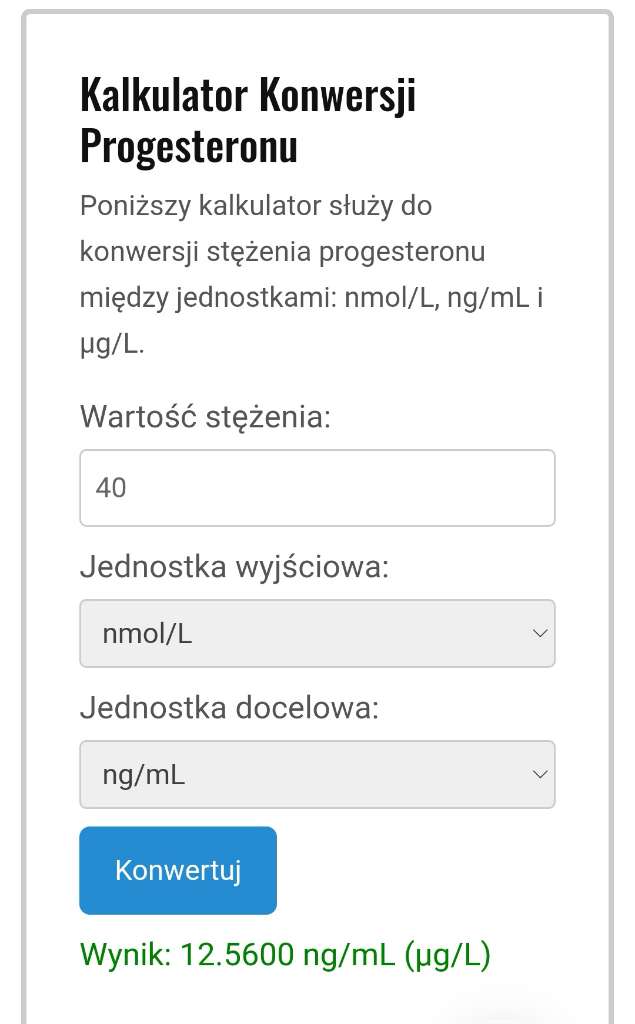Click the (µg/L) unit in the result
This screenshot has height=1024, width=635.
click(x=447, y=955)
